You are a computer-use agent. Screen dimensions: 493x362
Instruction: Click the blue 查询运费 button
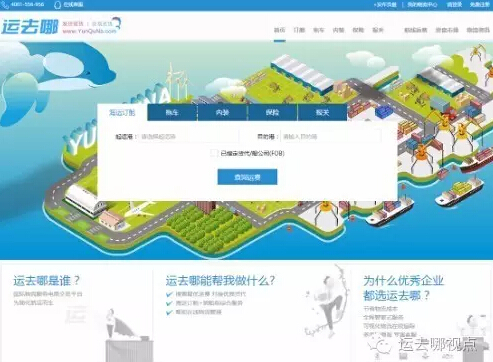pyautogui.click(x=247, y=177)
